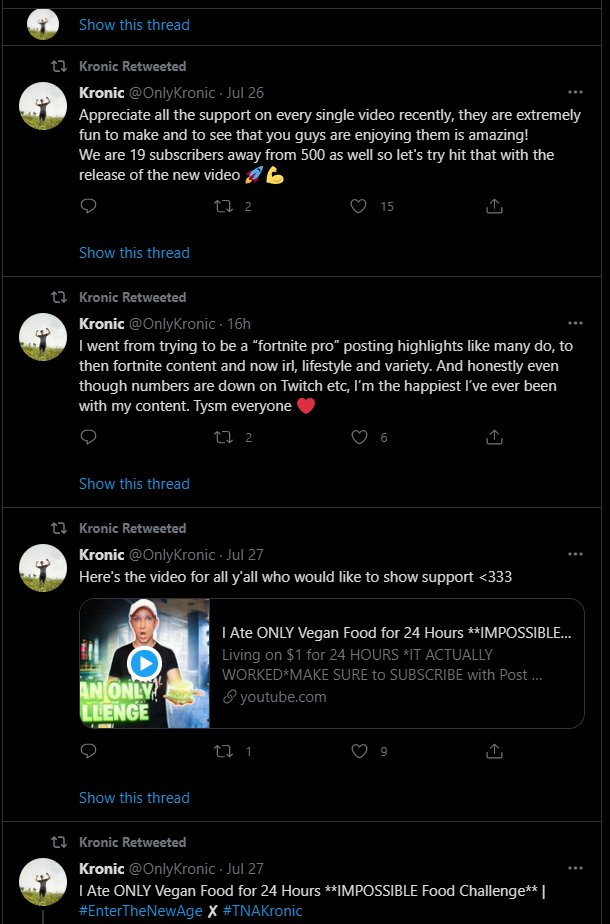Open more options on Jul 26 tweet

click(575, 92)
